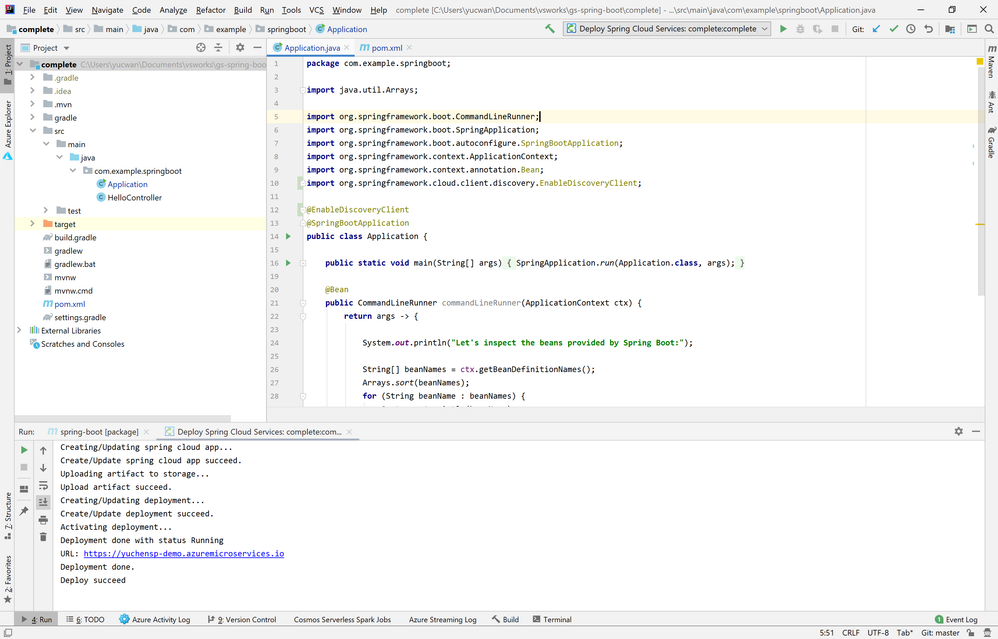Viewport: 998px width, 639px height.
Task: Expand the target folder
Action: pyautogui.click(x=32, y=223)
